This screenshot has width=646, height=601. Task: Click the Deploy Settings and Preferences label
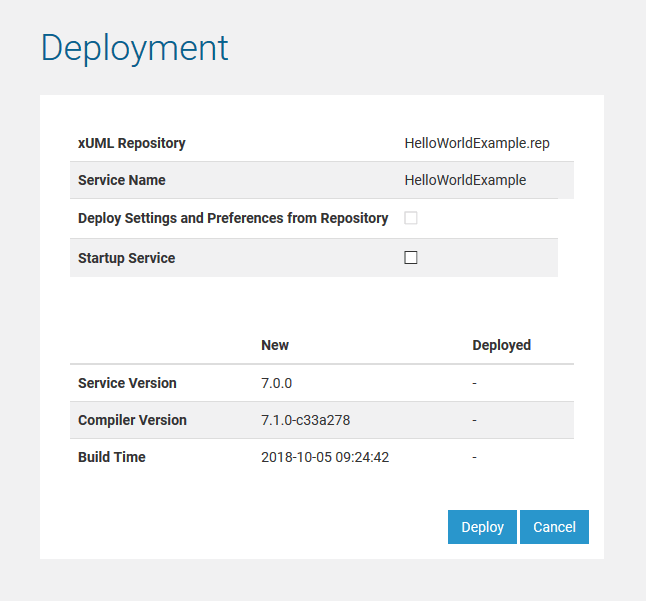tap(233, 218)
